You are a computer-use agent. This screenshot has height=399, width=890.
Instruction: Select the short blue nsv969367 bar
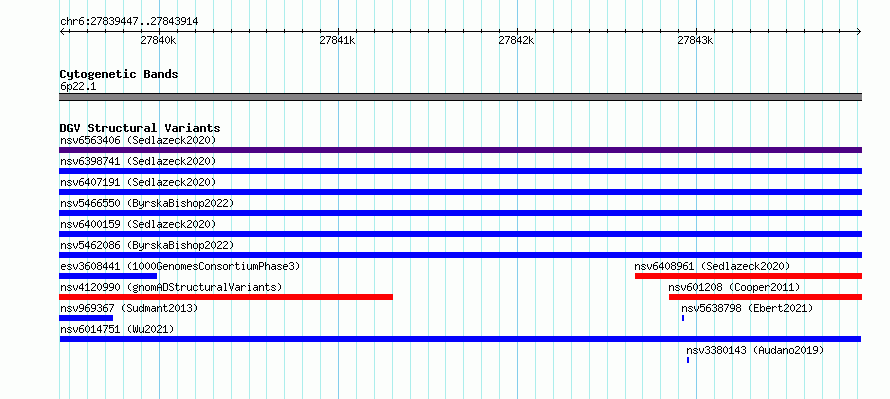(86, 318)
